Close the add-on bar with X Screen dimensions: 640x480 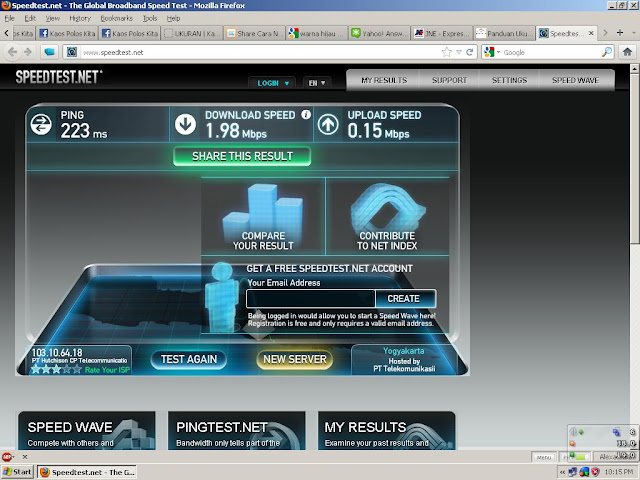tap(25, 457)
